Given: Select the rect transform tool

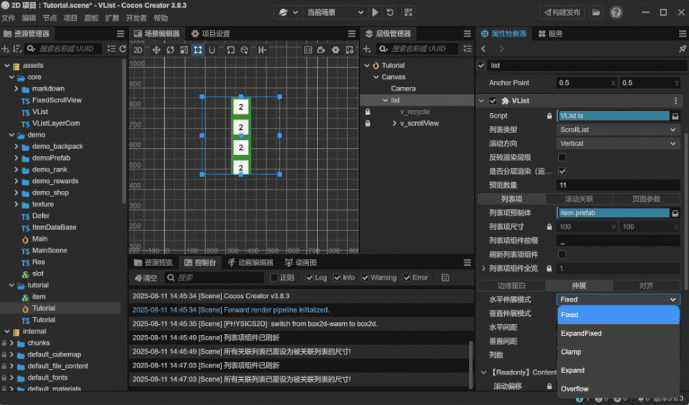Looking at the screenshot, I should (x=198, y=50).
